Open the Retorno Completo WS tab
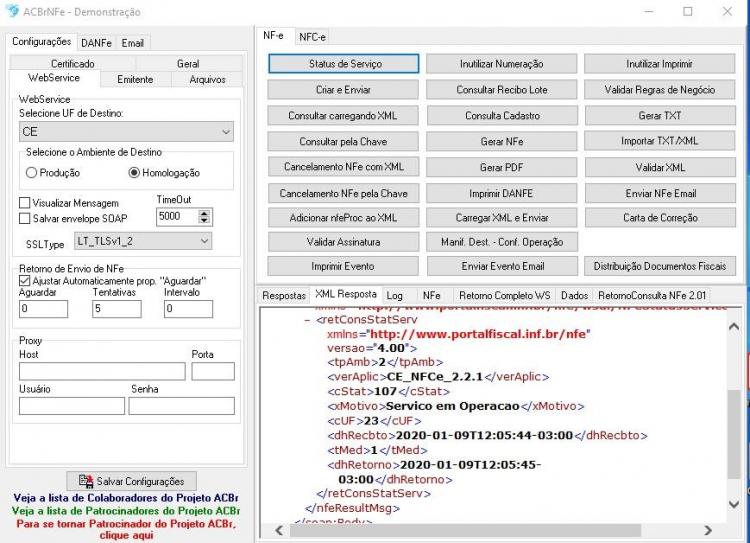750x543 pixels. (505, 296)
